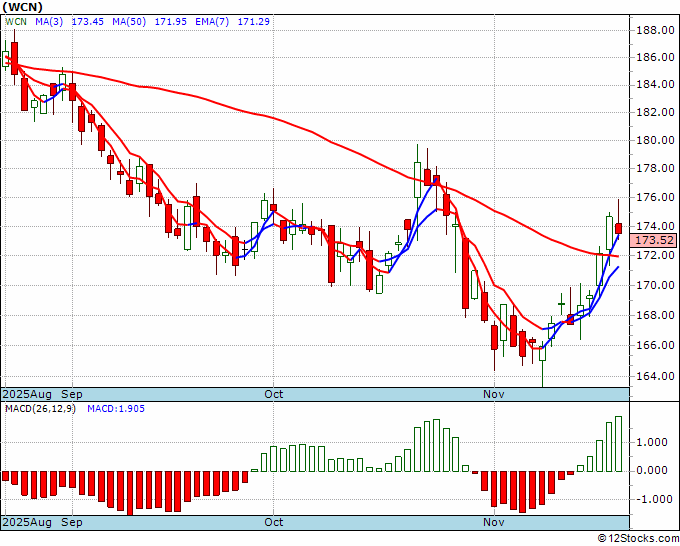Screen dimensions: 680x546
Task: Click the MA(3) legend label
Action: pos(49,21)
